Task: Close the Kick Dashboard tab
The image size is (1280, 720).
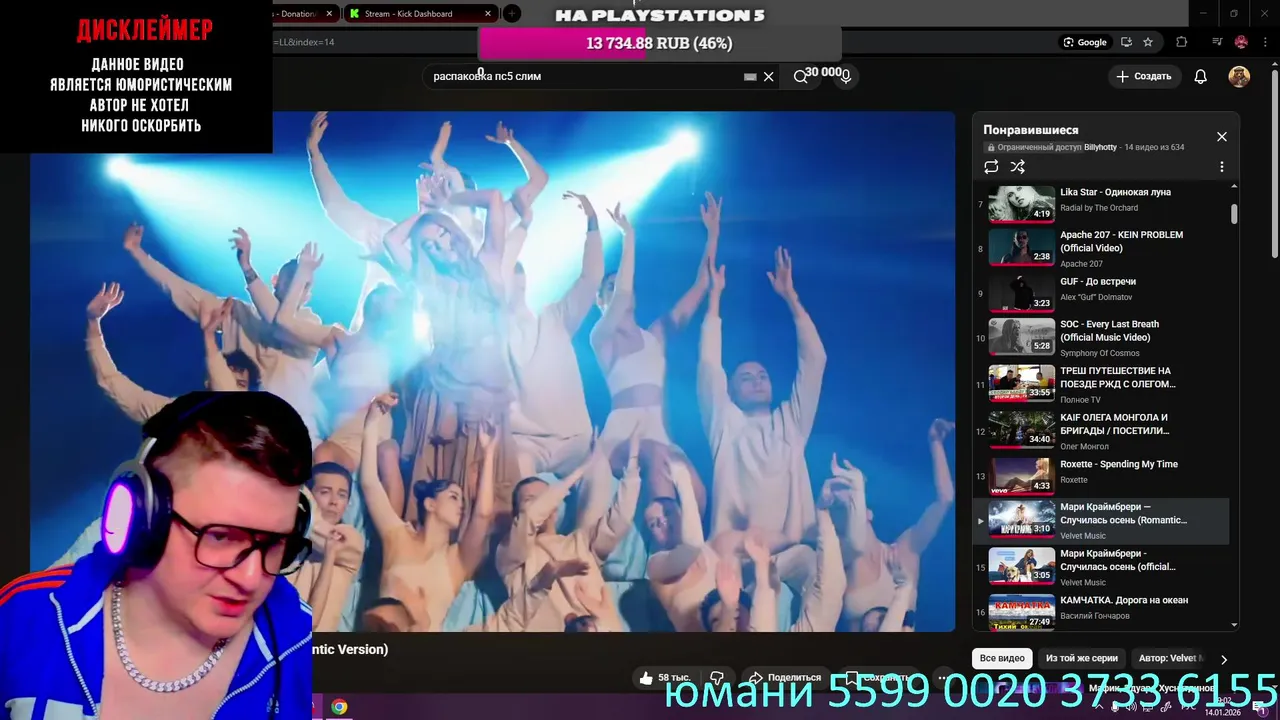Action: pyautogui.click(x=488, y=14)
